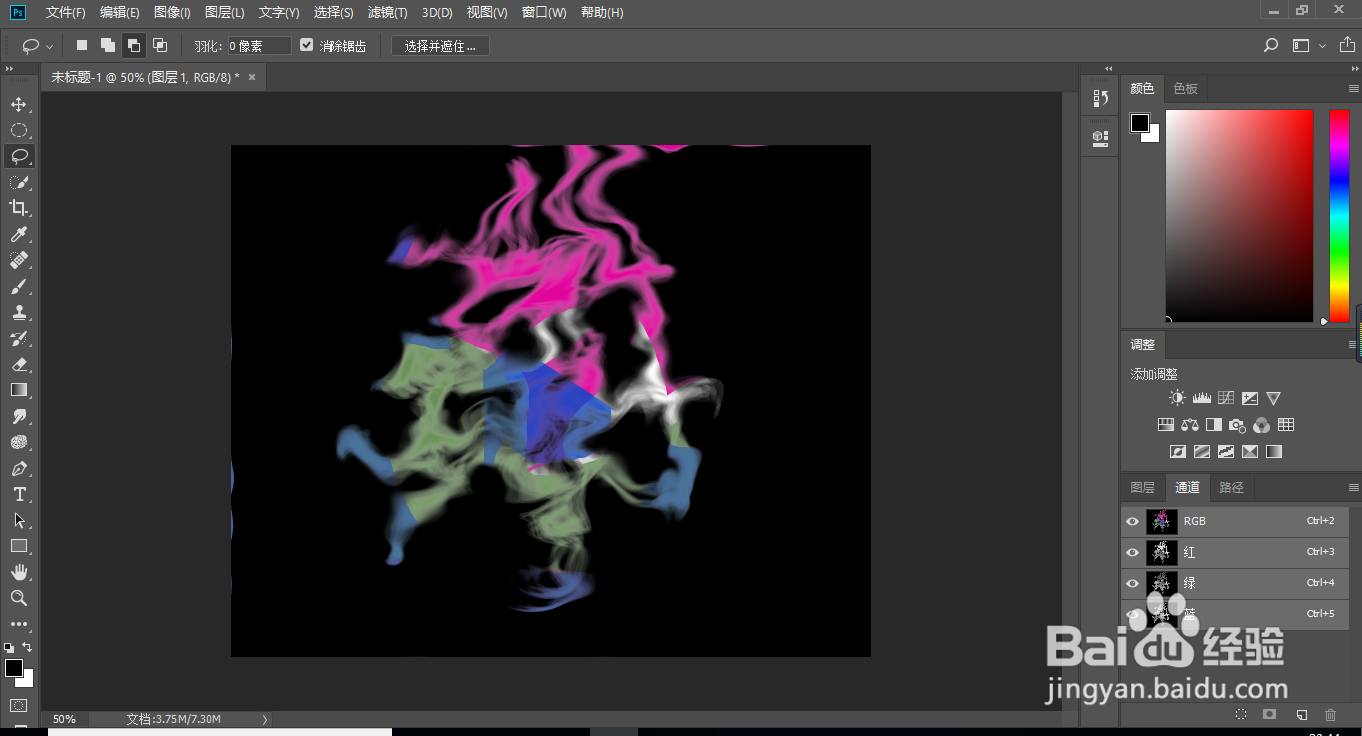
Task: Add Curves adjustment
Action: pos(1225,398)
